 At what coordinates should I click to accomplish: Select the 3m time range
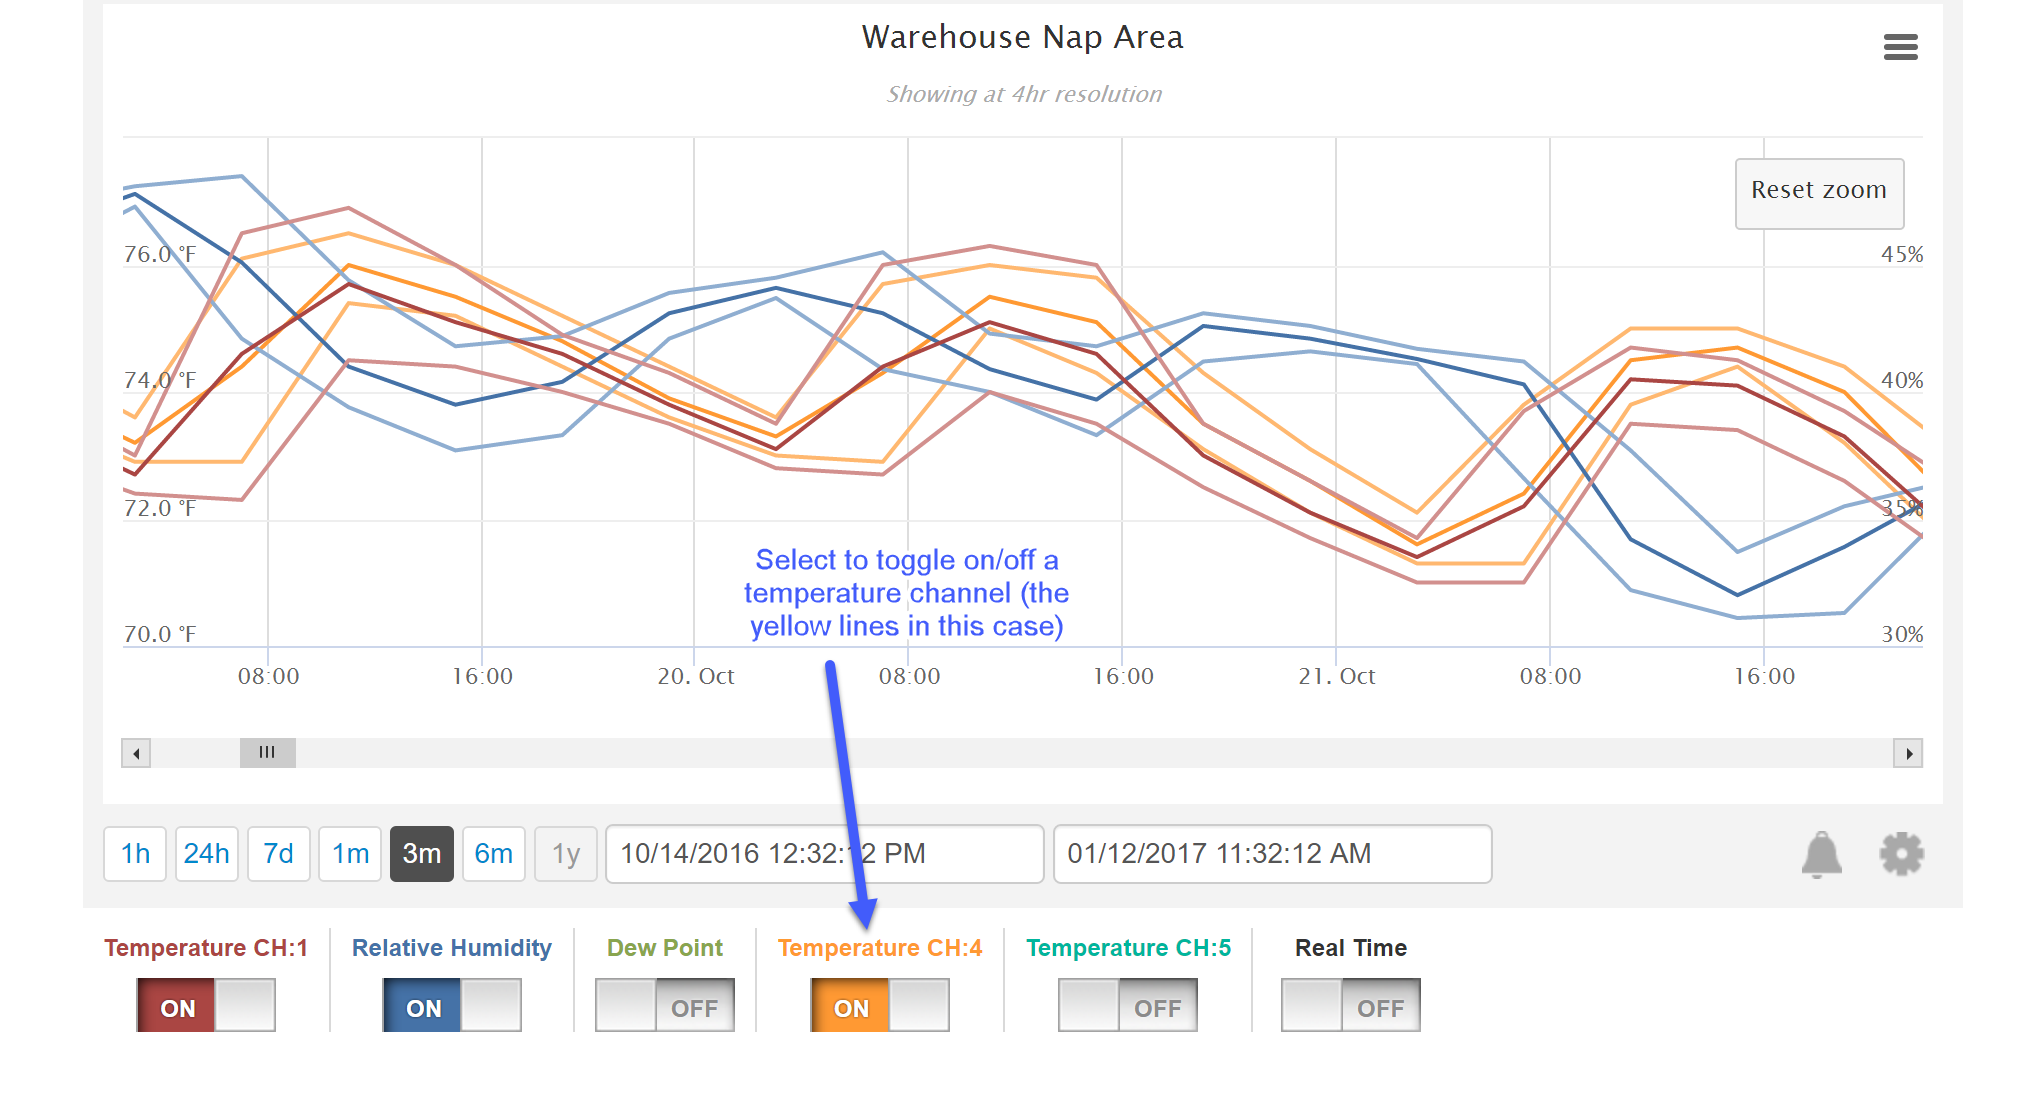click(422, 854)
